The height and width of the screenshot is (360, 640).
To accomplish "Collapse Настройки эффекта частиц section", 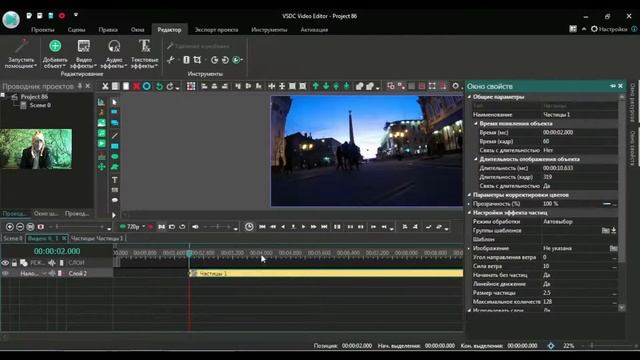I will pos(469,213).
